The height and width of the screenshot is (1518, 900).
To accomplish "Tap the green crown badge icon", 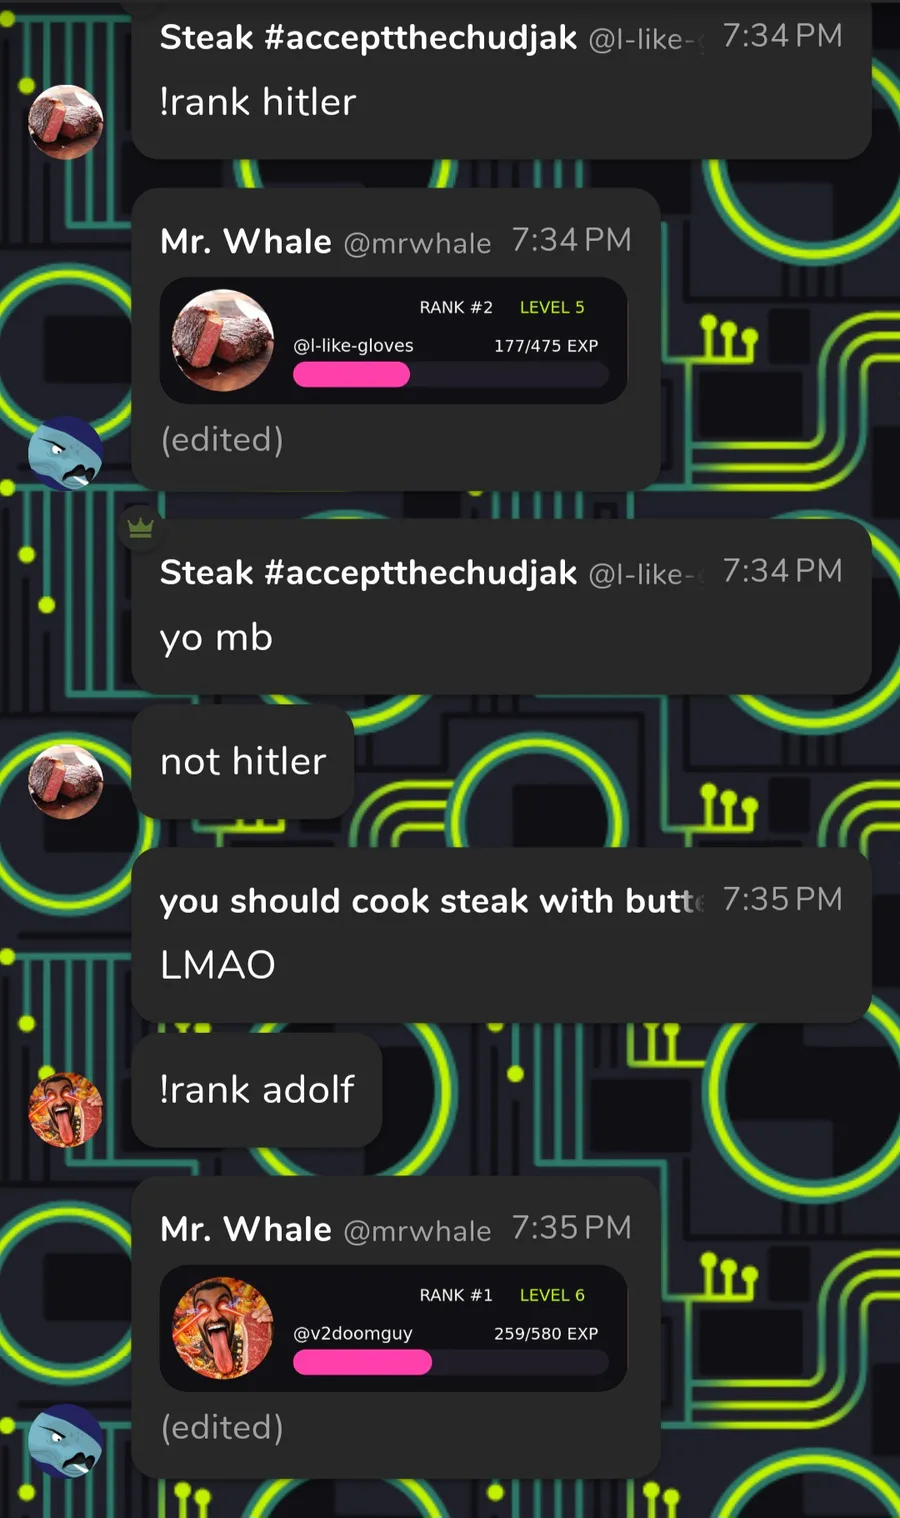I will click(x=140, y=527).
